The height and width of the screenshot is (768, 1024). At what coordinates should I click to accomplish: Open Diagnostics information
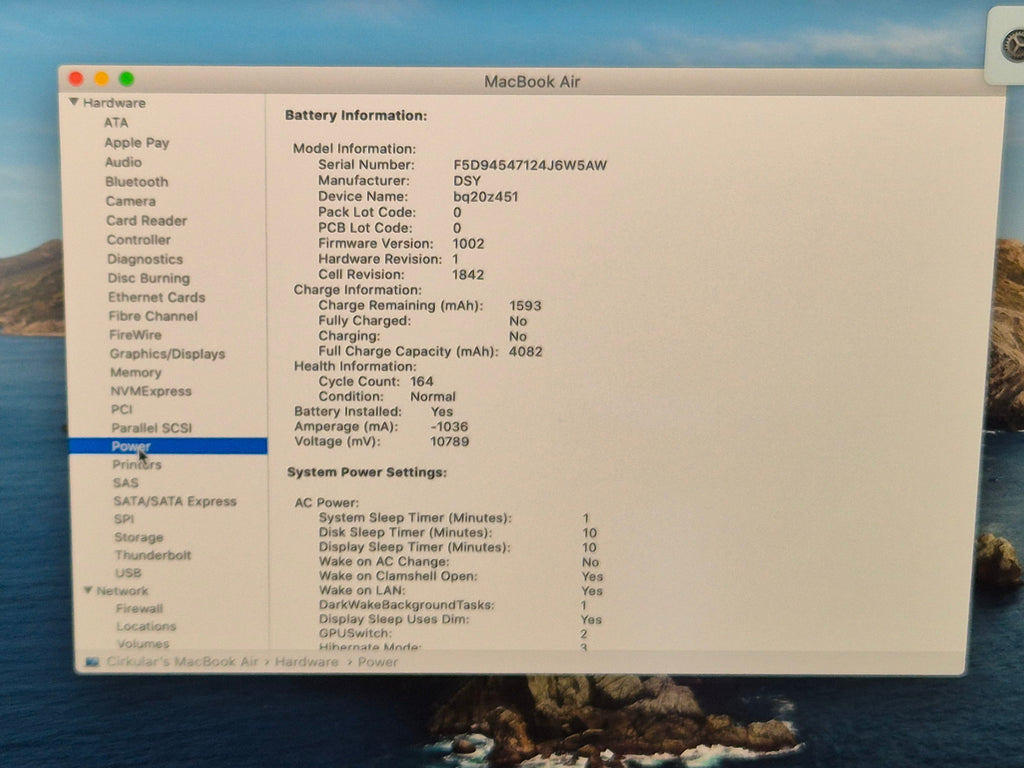coord(145,259)
